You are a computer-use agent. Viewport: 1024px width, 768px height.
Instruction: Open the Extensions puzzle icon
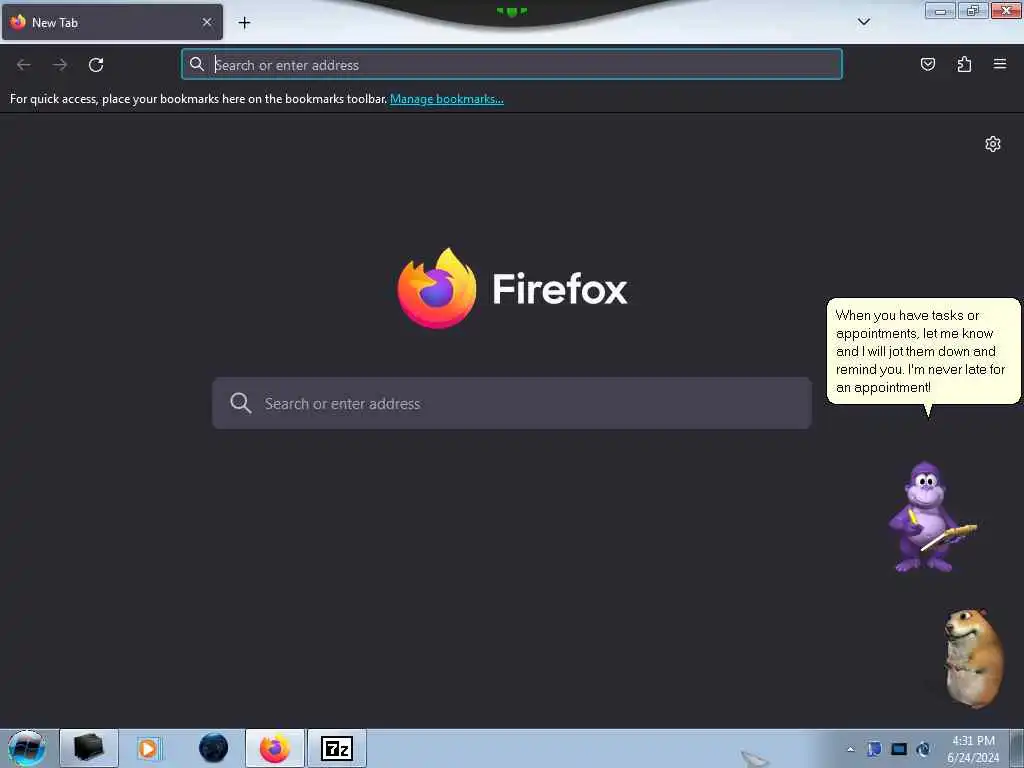pyautogui.click(x=964, y=64)
